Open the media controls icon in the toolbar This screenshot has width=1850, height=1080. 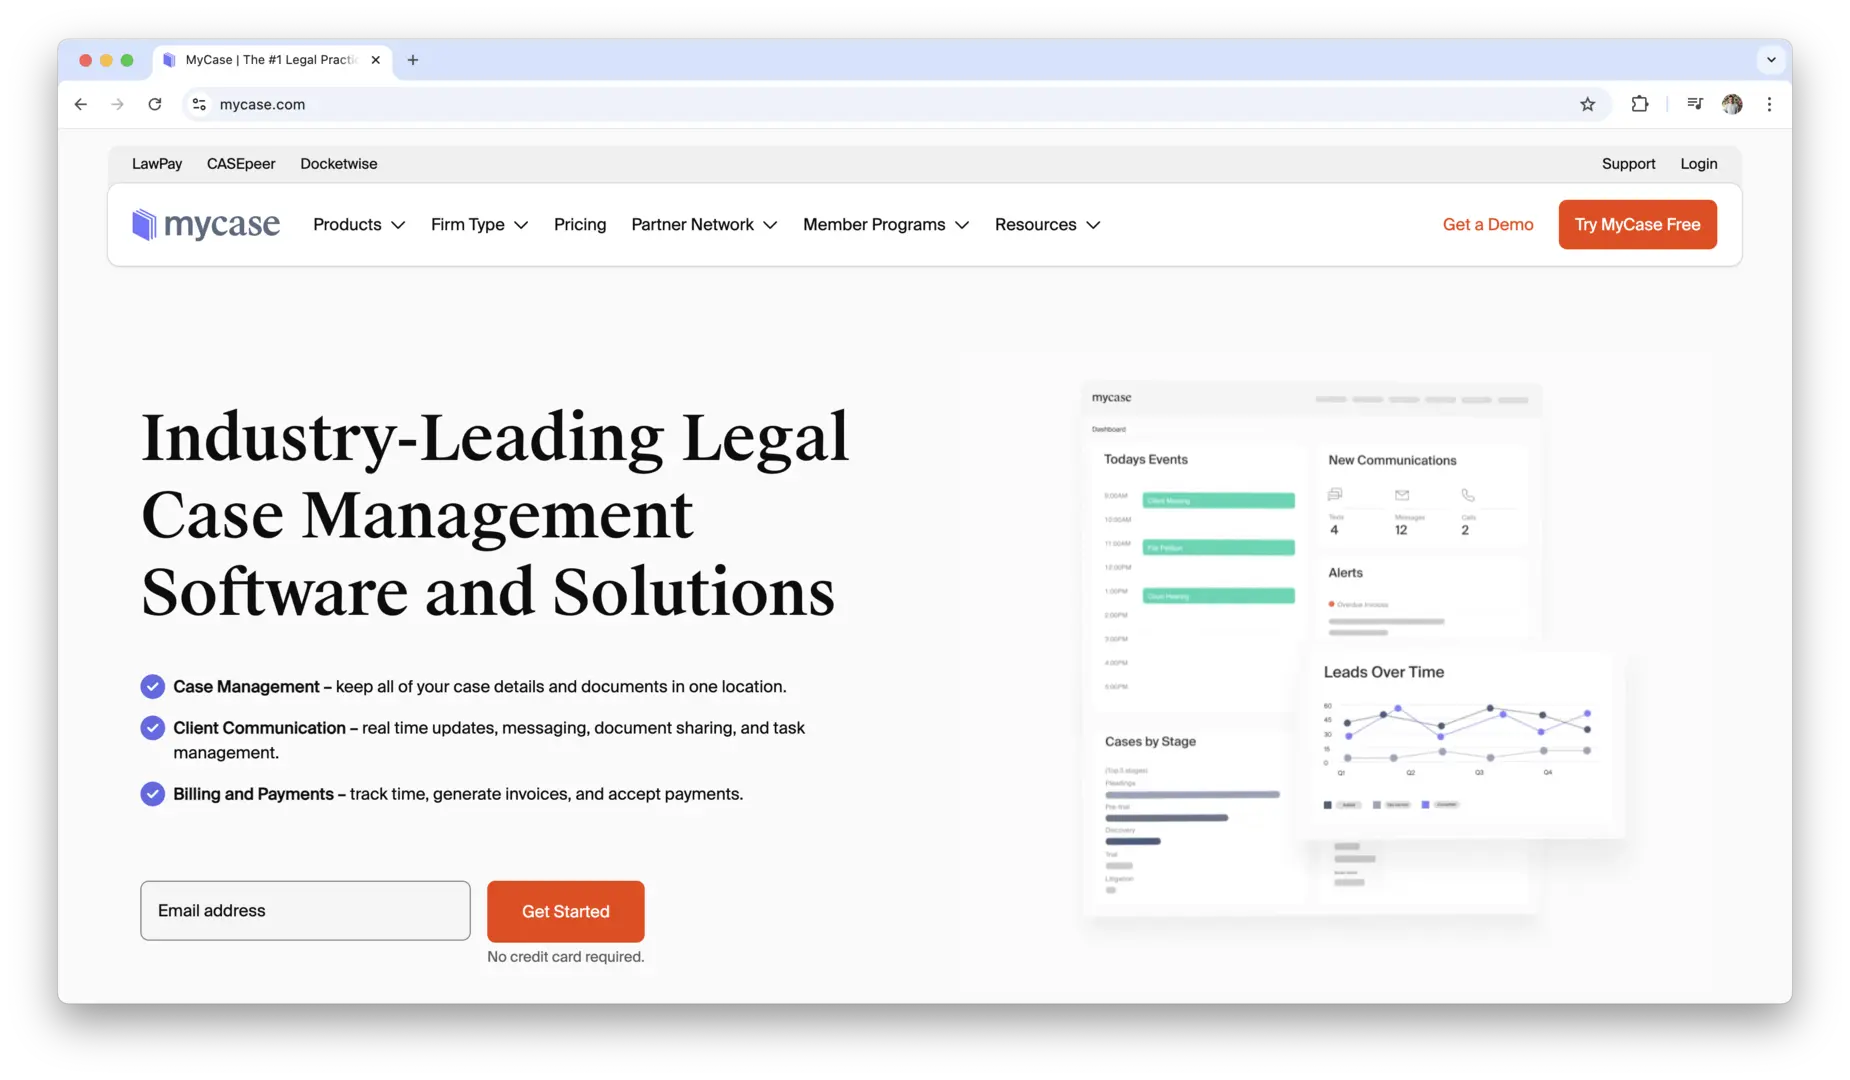click(x=1694, y=104)
